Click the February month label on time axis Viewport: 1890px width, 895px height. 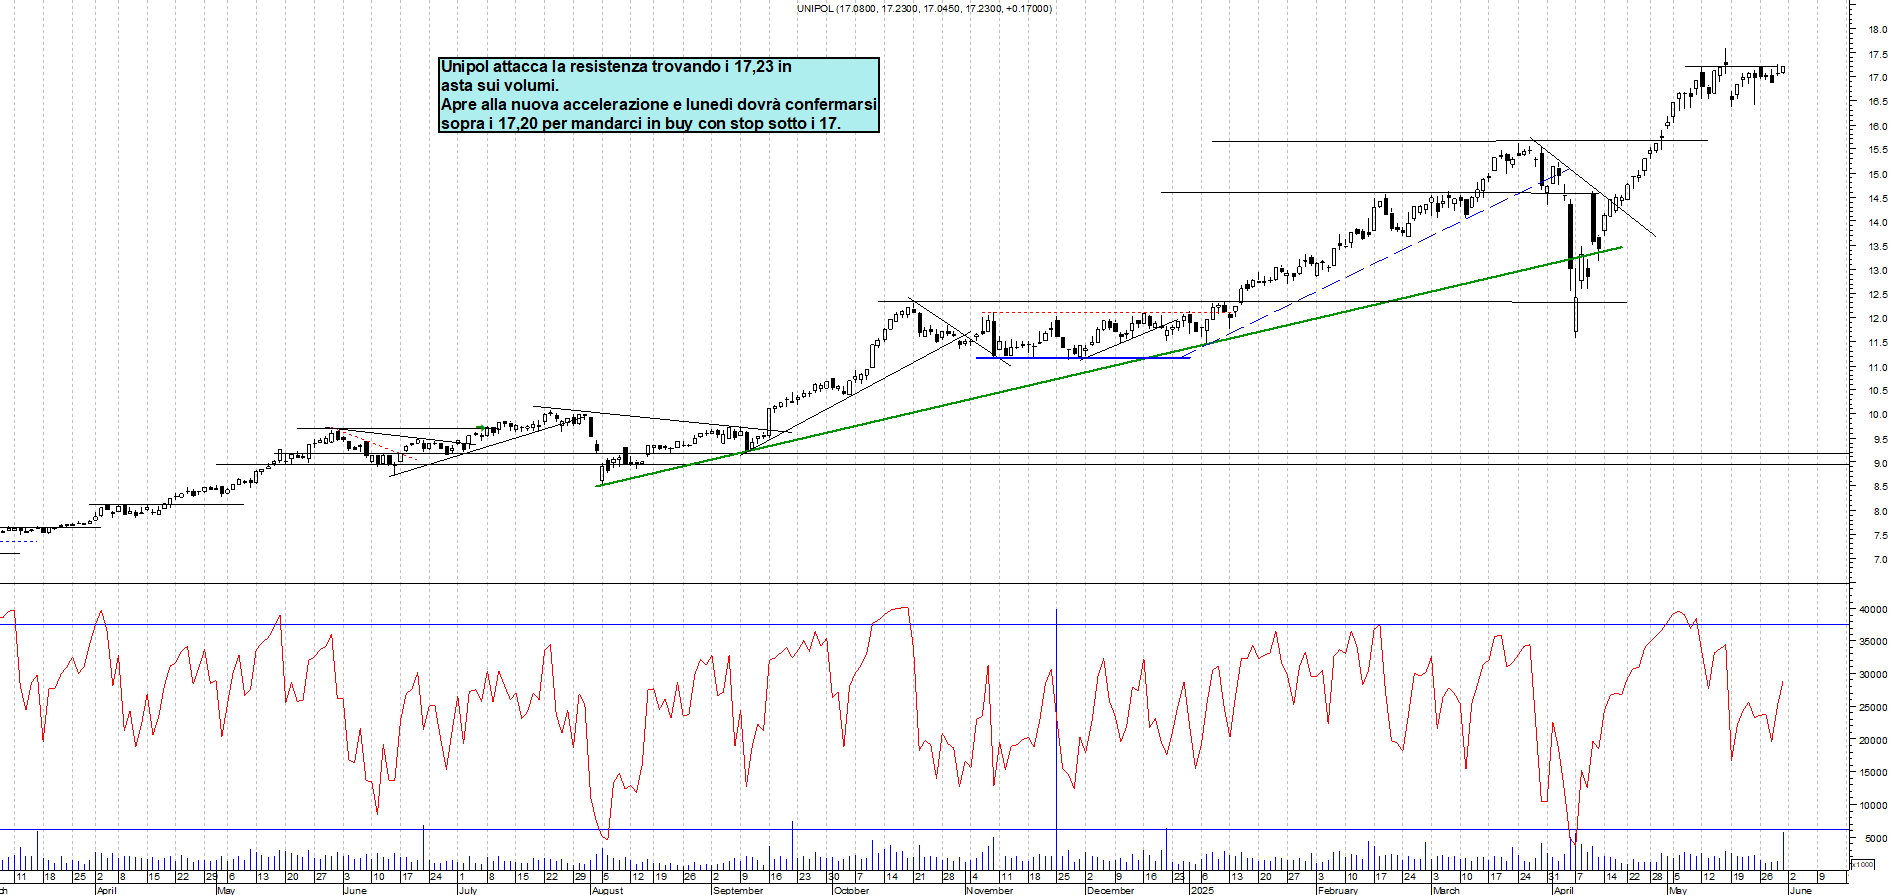pyautogui.click(x=1338, y=890)
